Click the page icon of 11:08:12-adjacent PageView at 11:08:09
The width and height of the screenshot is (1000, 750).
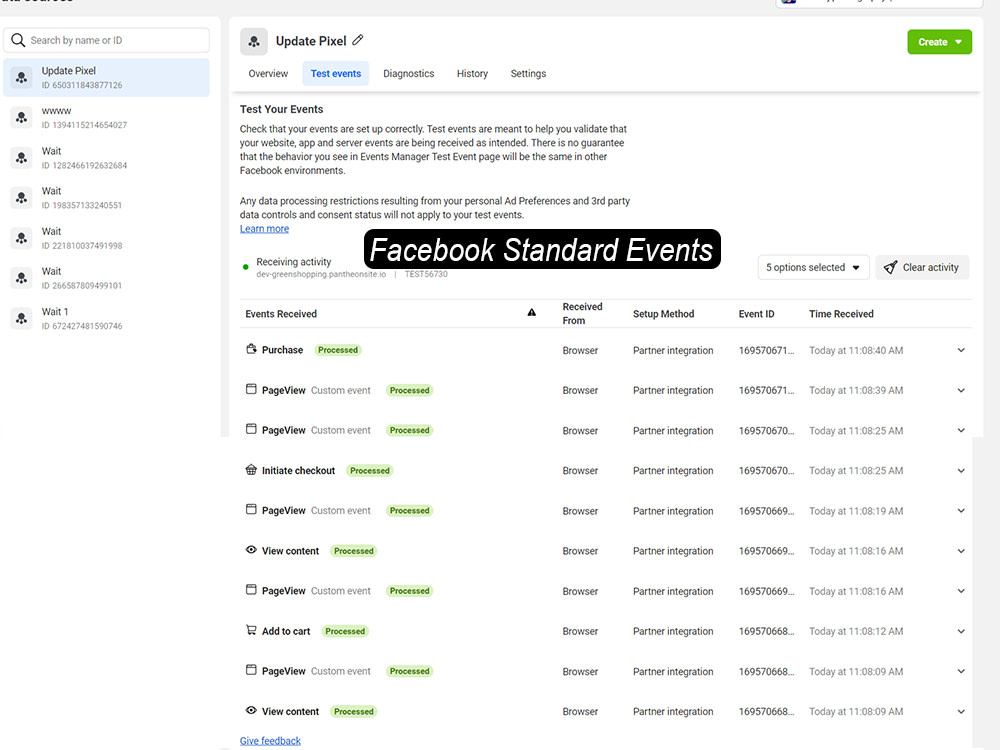point(251,670)
